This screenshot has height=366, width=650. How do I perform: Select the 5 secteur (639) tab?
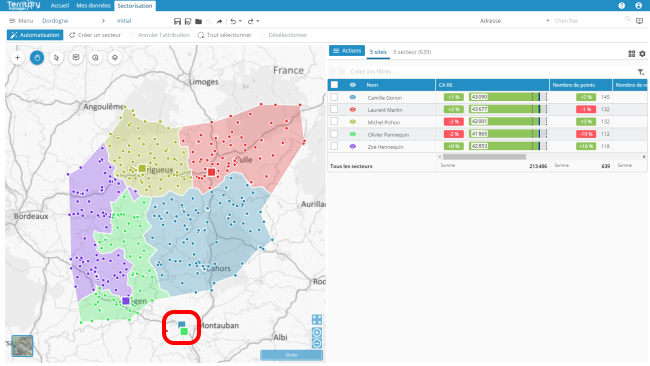click(412, 52)
